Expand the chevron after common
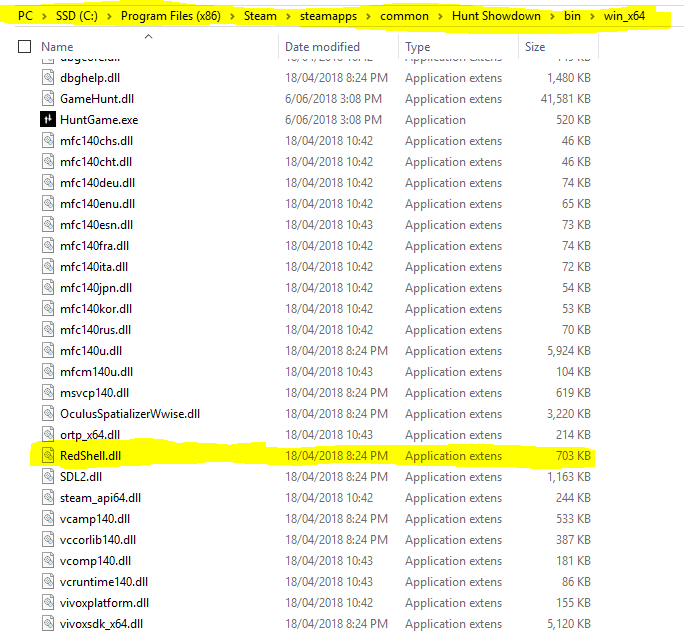 [x=440, y=17]
